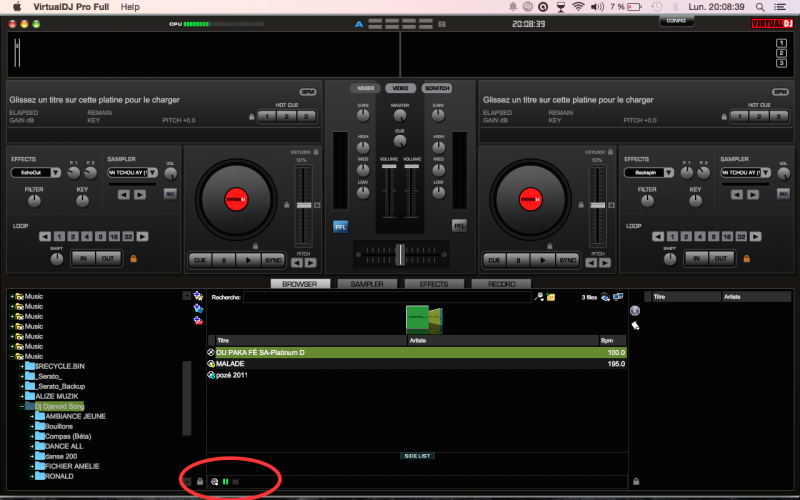Select the MALADE track in list
The image size is (800, 500).
pos(230,363)
